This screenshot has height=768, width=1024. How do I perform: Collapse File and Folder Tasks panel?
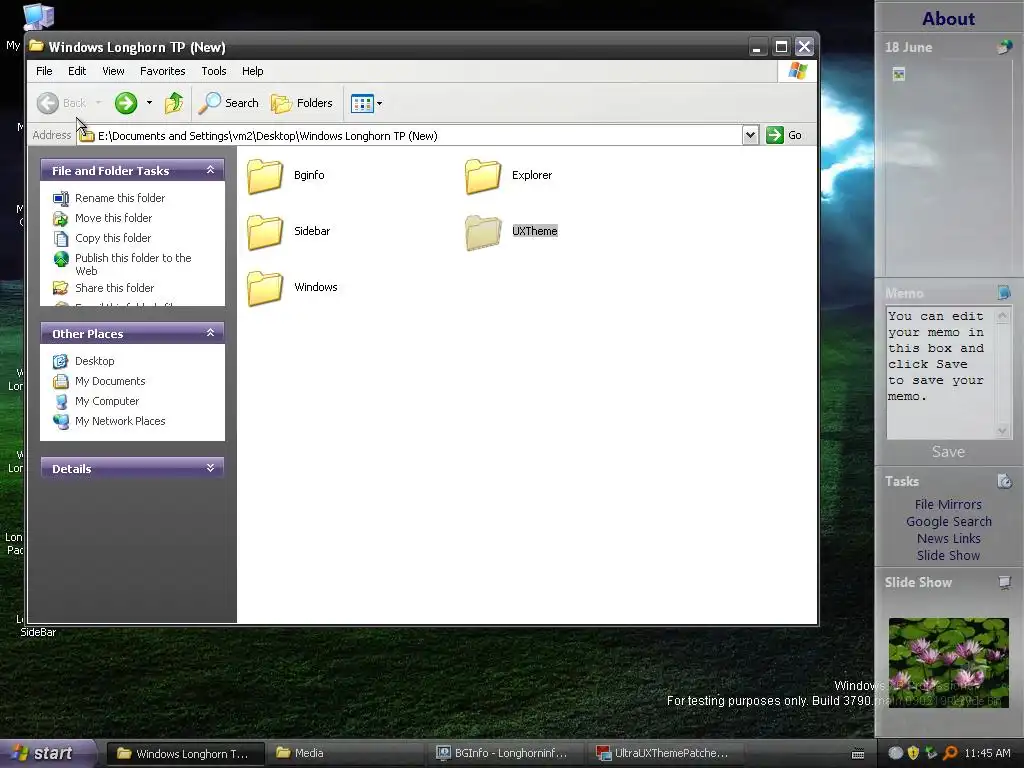[x=210, y=170]
